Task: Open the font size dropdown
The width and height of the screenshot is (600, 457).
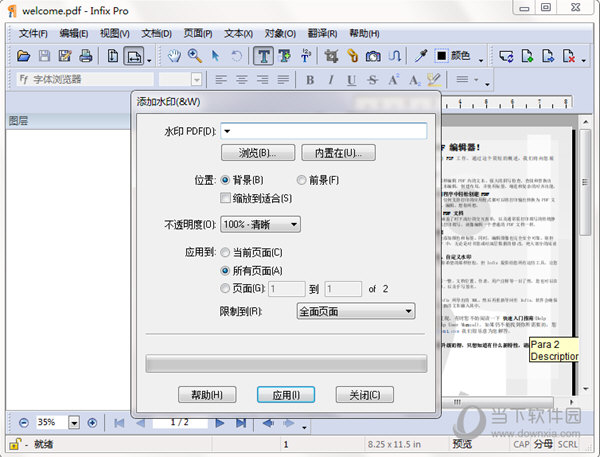Action: coord(196,80)
